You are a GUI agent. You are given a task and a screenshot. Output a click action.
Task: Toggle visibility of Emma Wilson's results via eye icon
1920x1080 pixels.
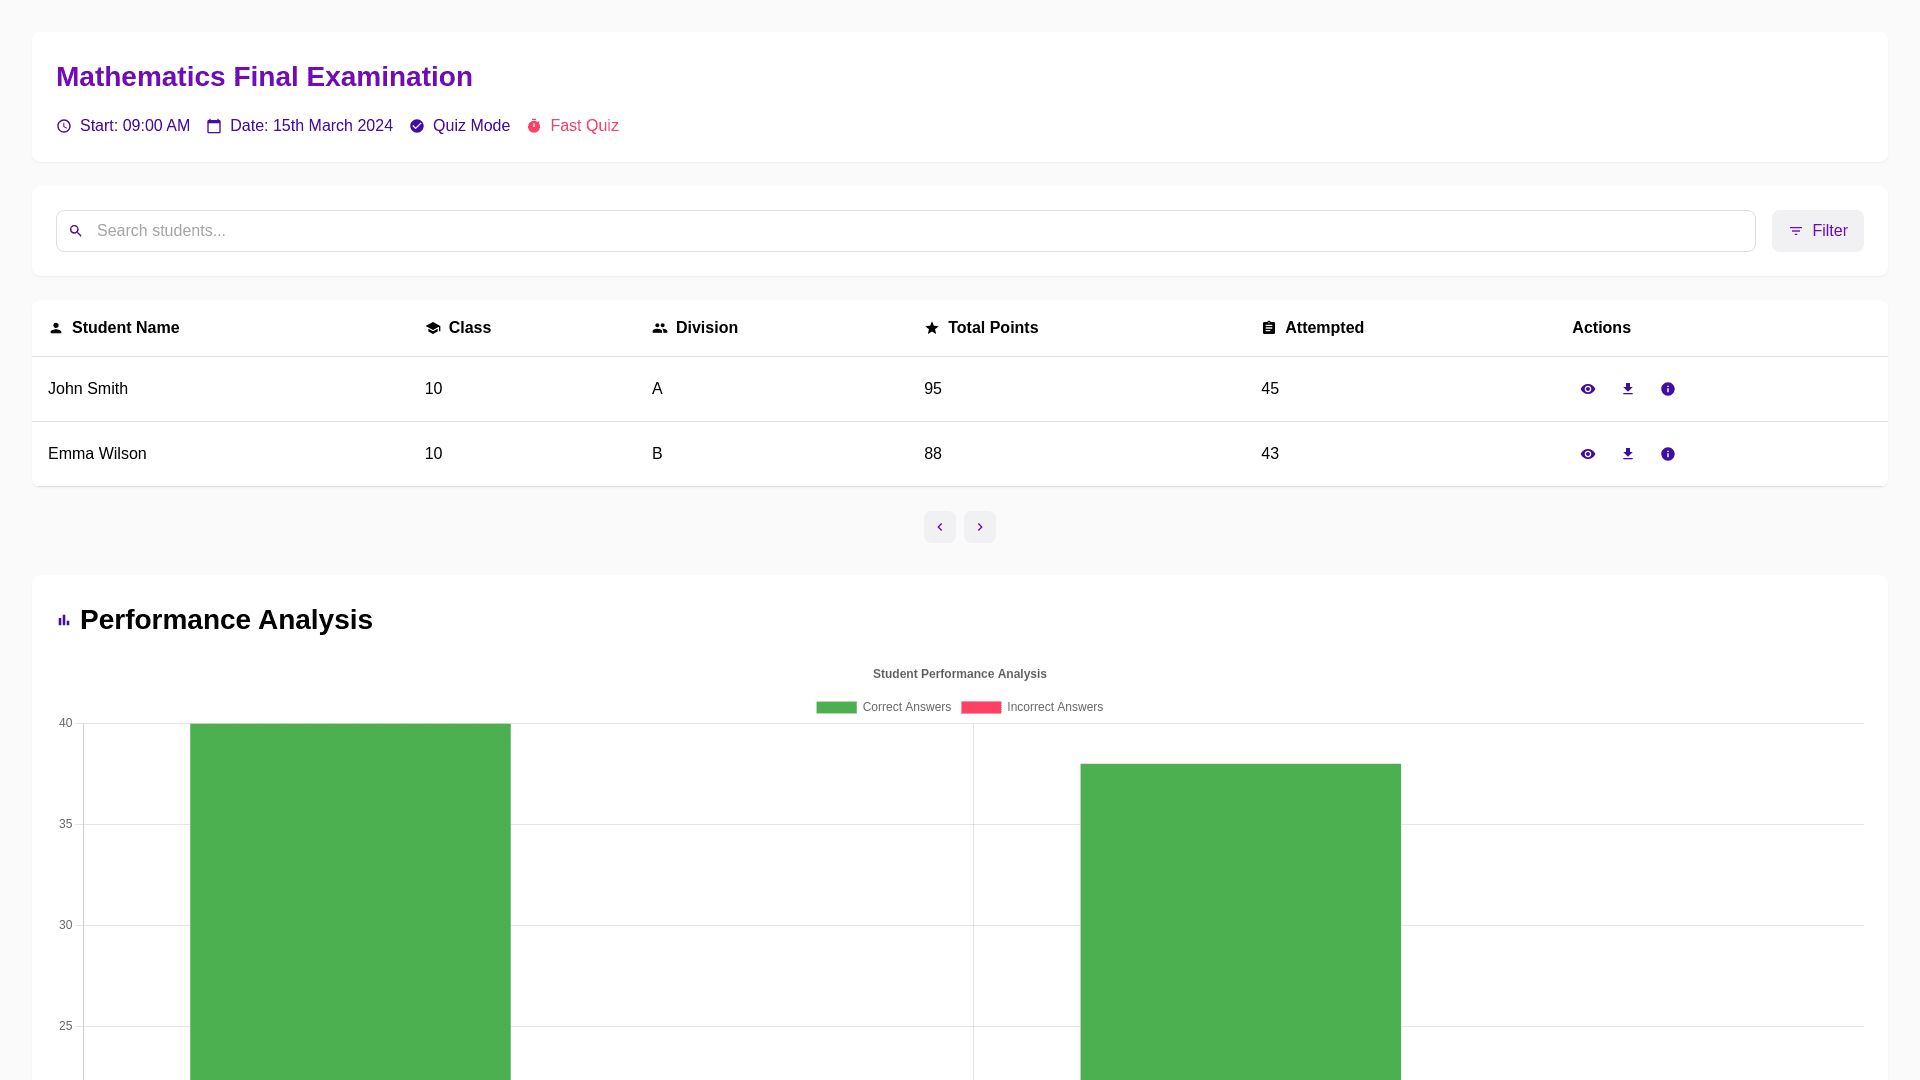[1588, 453]
